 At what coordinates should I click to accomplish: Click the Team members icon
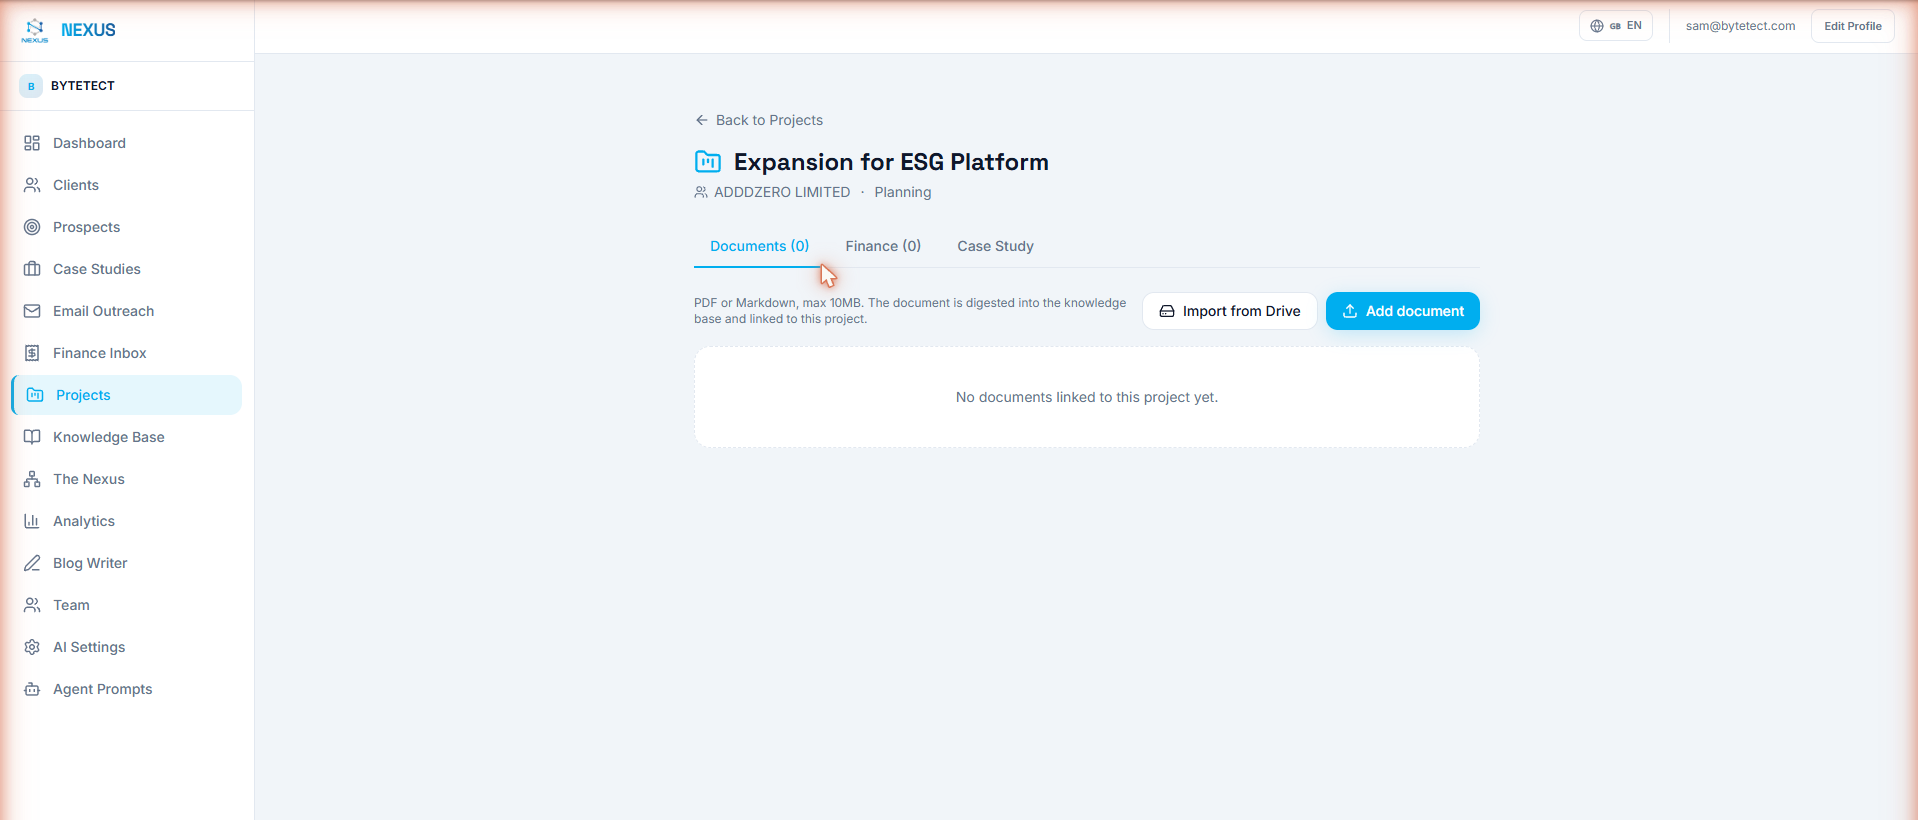[32, 605]
